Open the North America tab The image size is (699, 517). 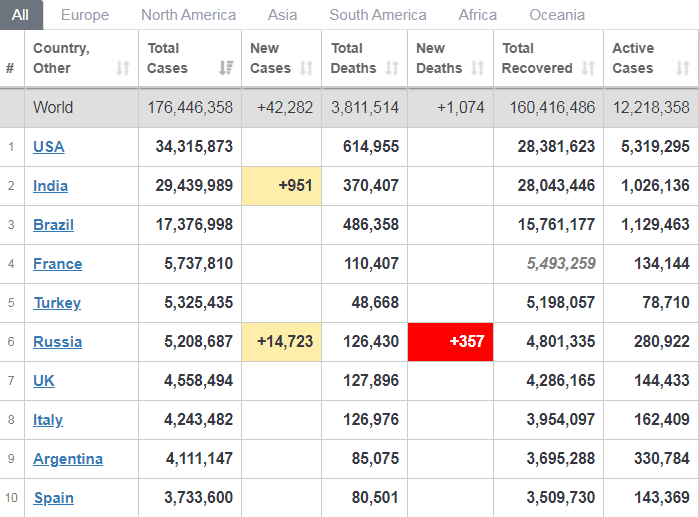coord(189,15)
